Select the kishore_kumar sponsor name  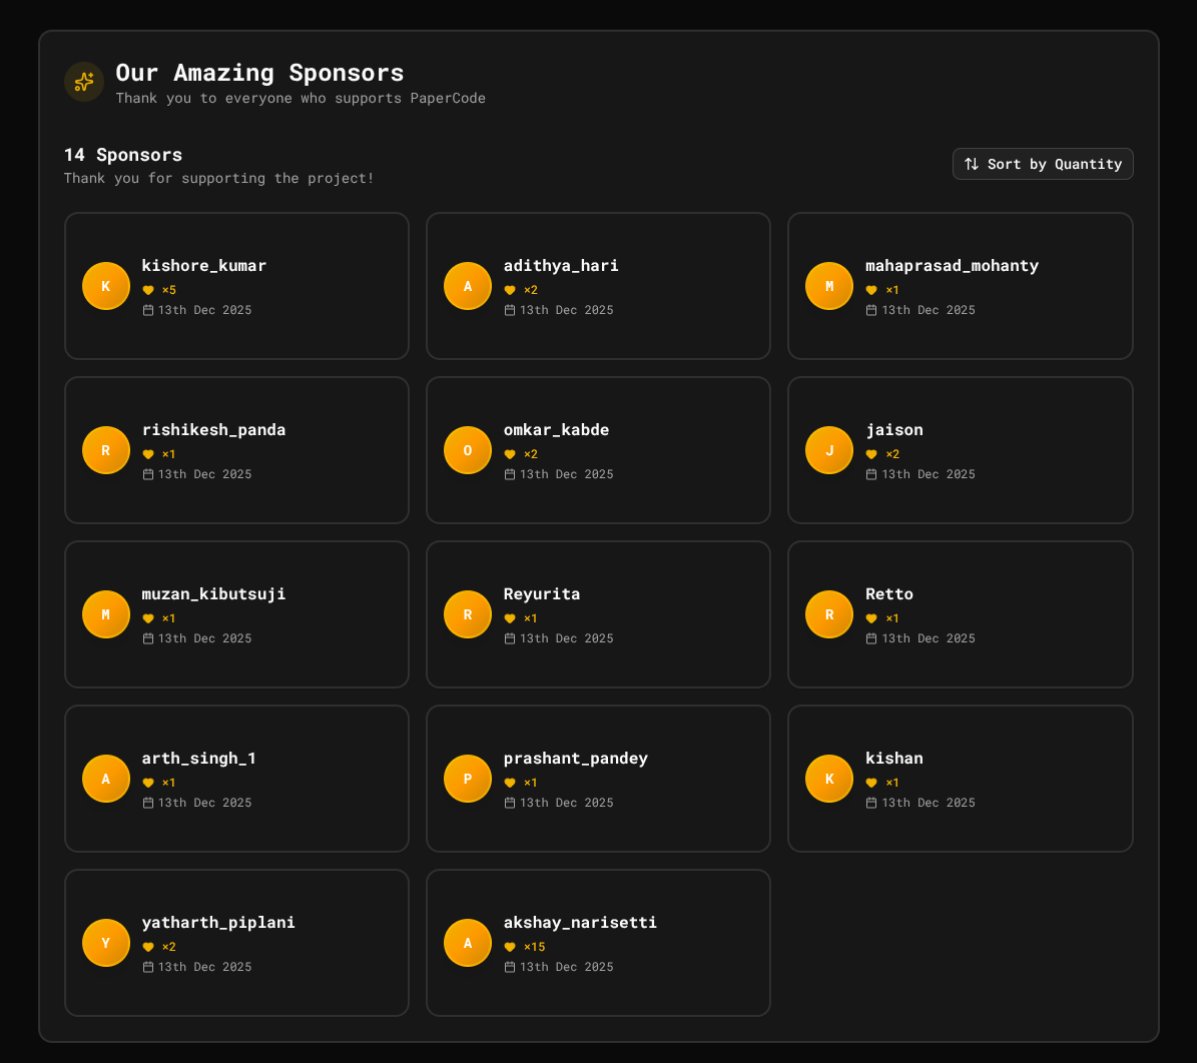[204, 266]
